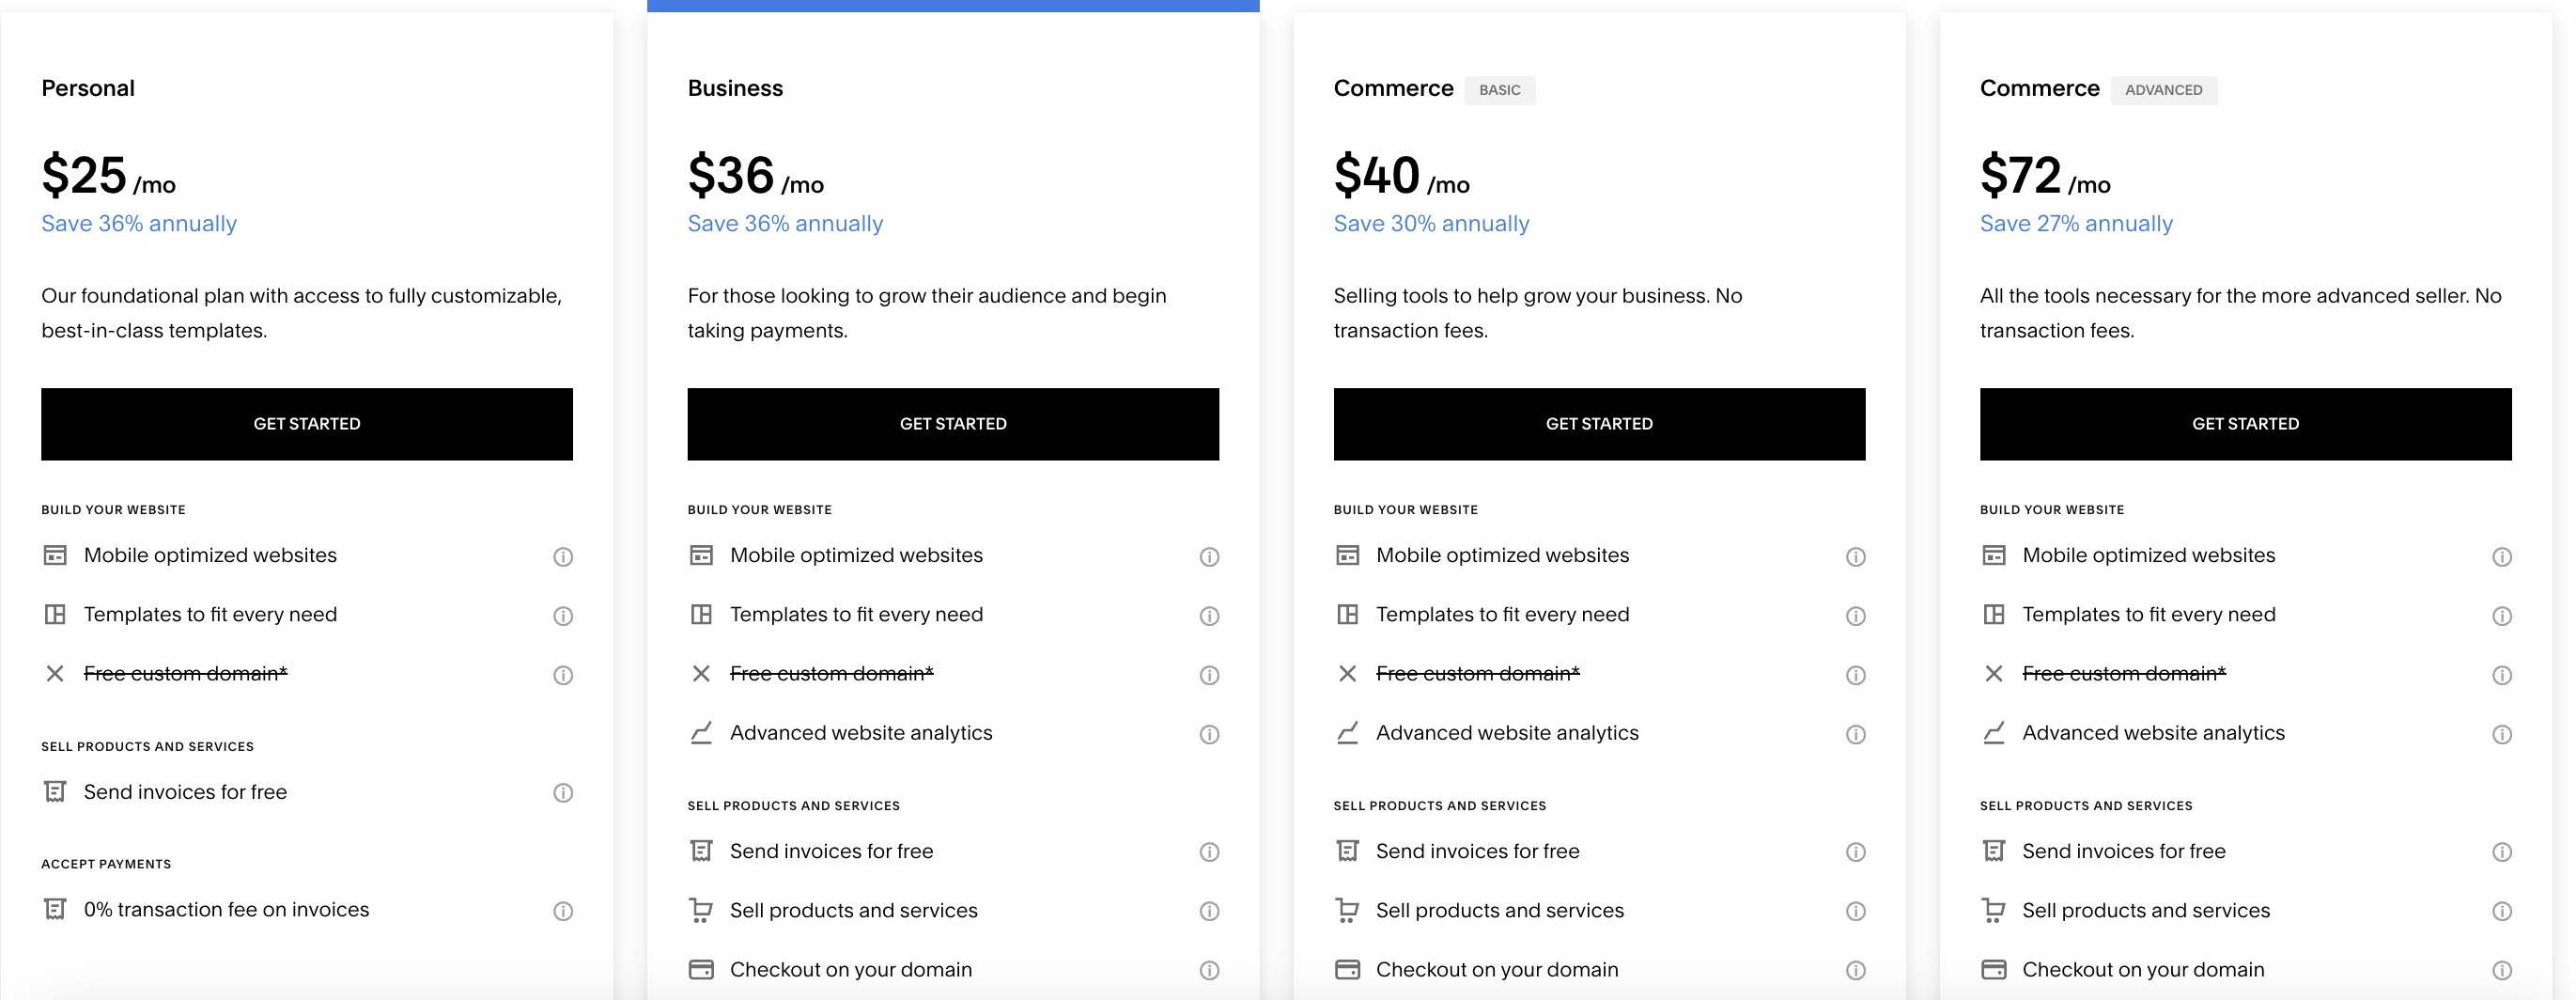Click Save 30% annually under Commerce Basic
The width and height of the screenshot is (2576, 1000).
click(1431, 224)
